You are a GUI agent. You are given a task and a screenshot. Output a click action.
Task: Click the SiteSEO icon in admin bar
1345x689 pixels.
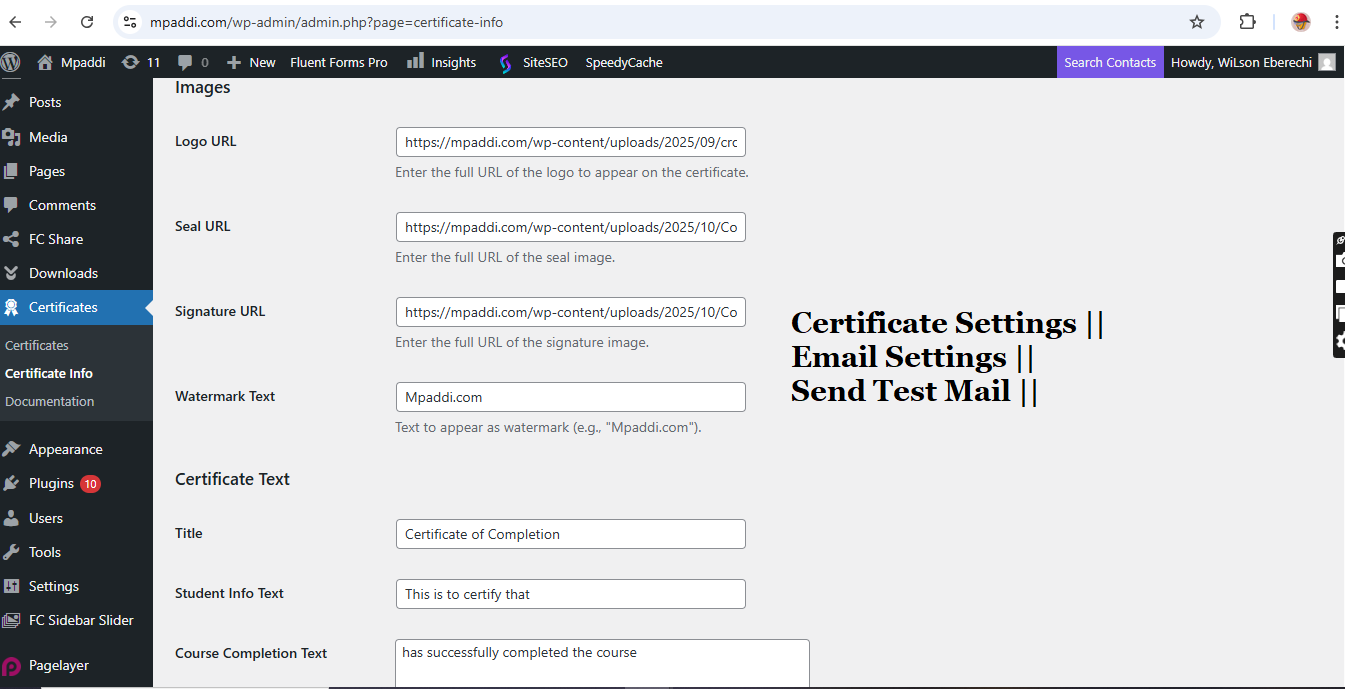tap(506, 63)
